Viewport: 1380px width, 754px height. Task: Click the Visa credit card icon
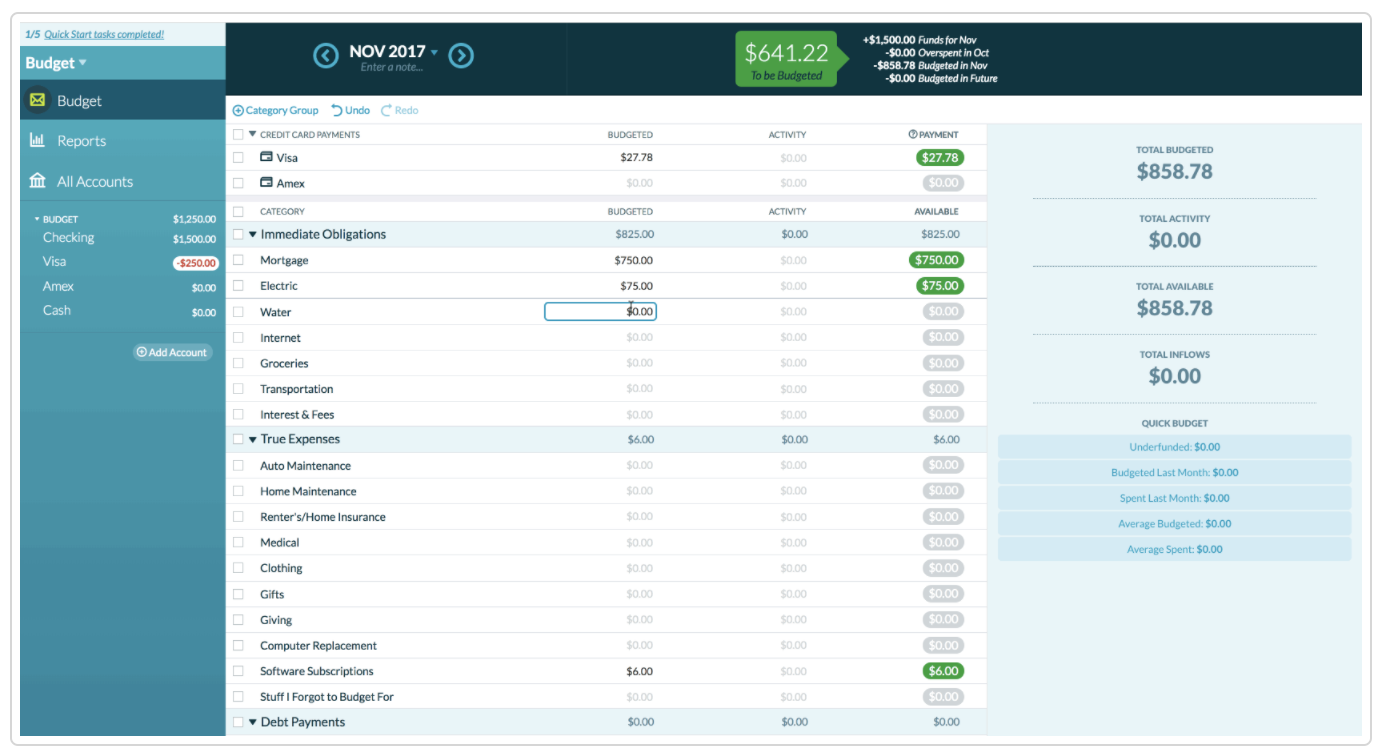pyautogui.click(x=267, y=157)
